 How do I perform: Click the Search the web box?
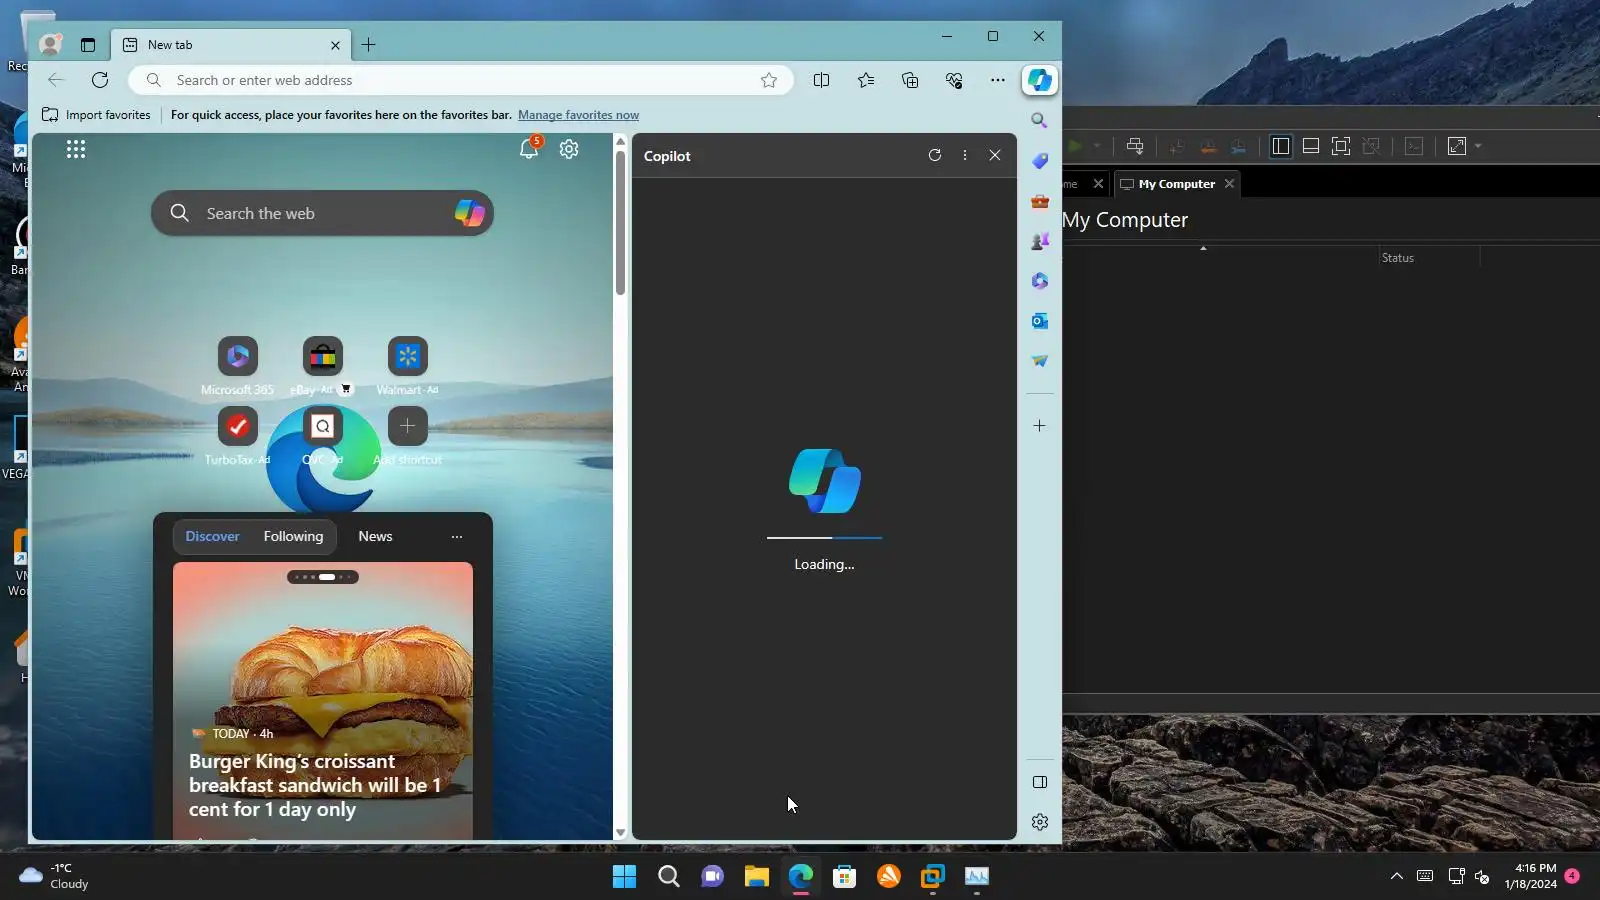click(322, 213)
